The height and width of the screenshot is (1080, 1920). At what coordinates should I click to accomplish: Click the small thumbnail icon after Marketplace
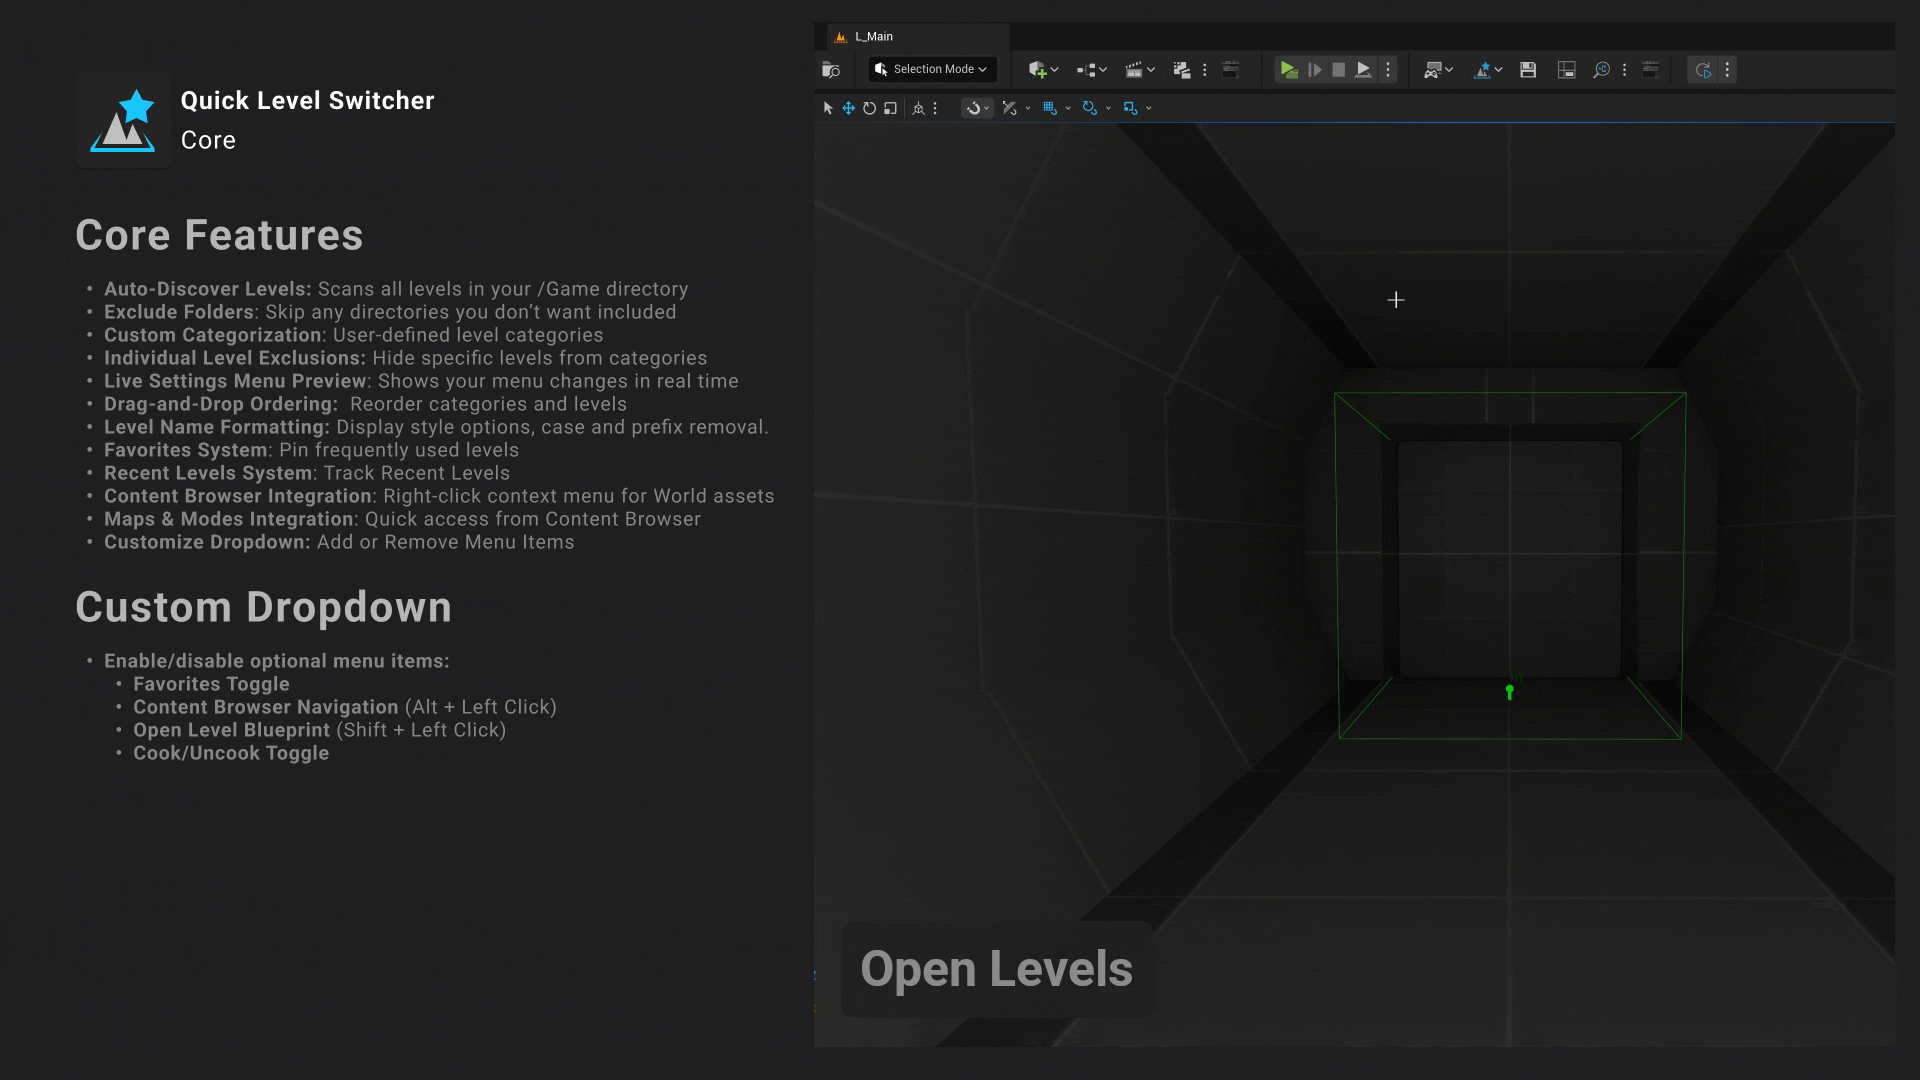coord(1231,70)
